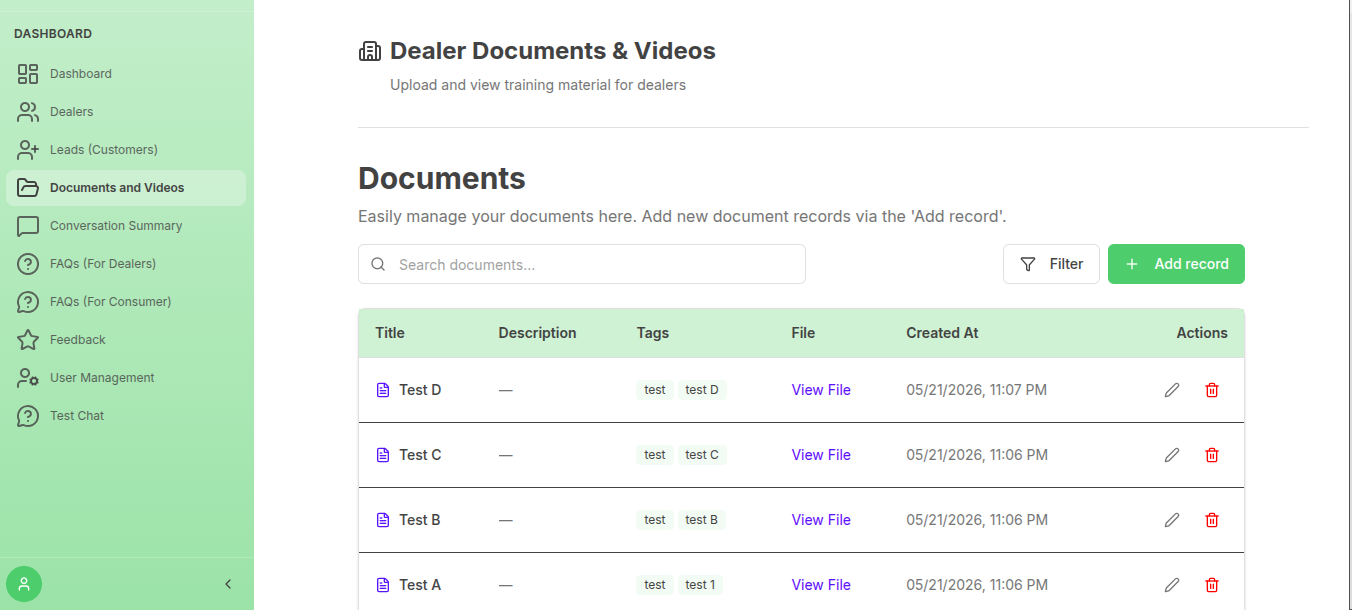Open User Management page
Image resolution: width=1352 pixels, height=610 pixels.
coord(126,378)
